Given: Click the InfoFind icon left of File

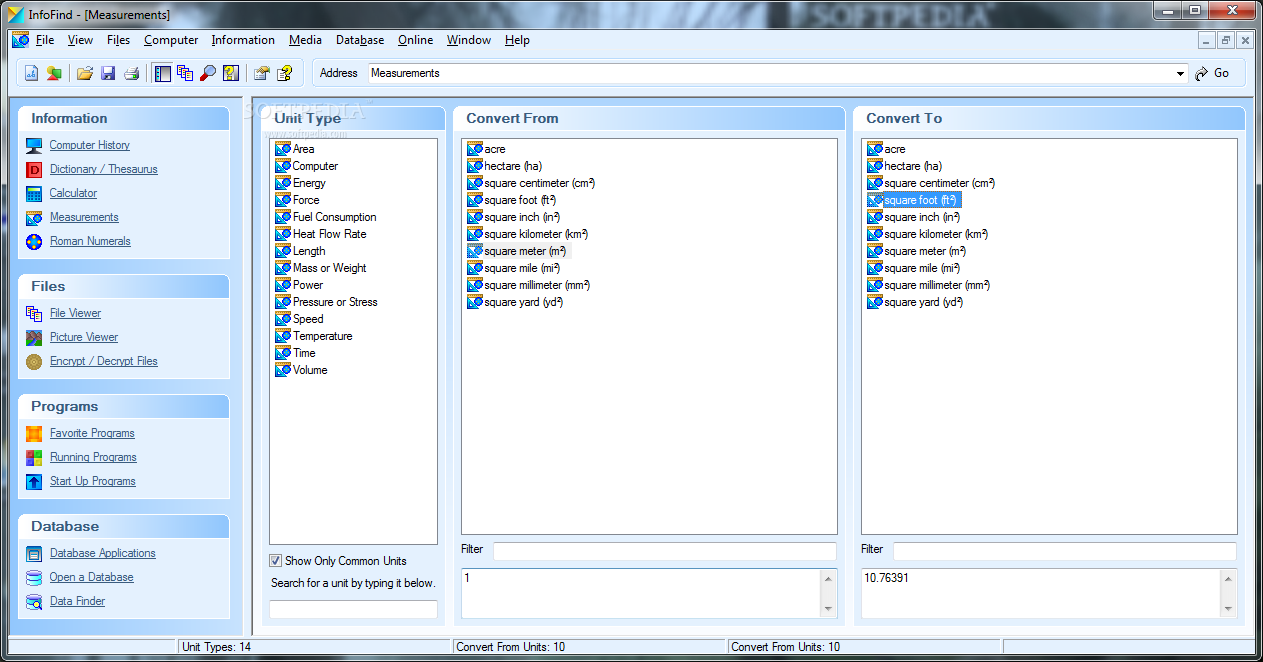Looking at the screenshot, I should pos(20,40).
